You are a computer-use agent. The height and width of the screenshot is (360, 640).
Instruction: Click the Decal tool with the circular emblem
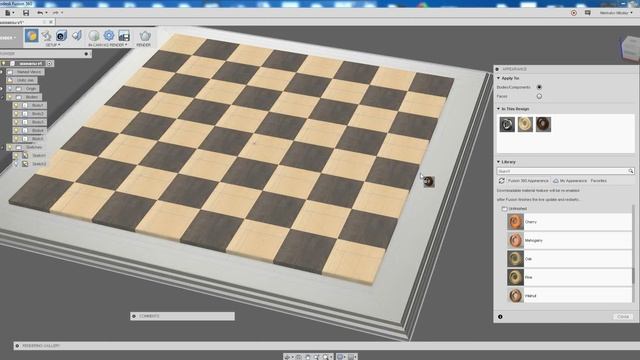pos(61,36)
